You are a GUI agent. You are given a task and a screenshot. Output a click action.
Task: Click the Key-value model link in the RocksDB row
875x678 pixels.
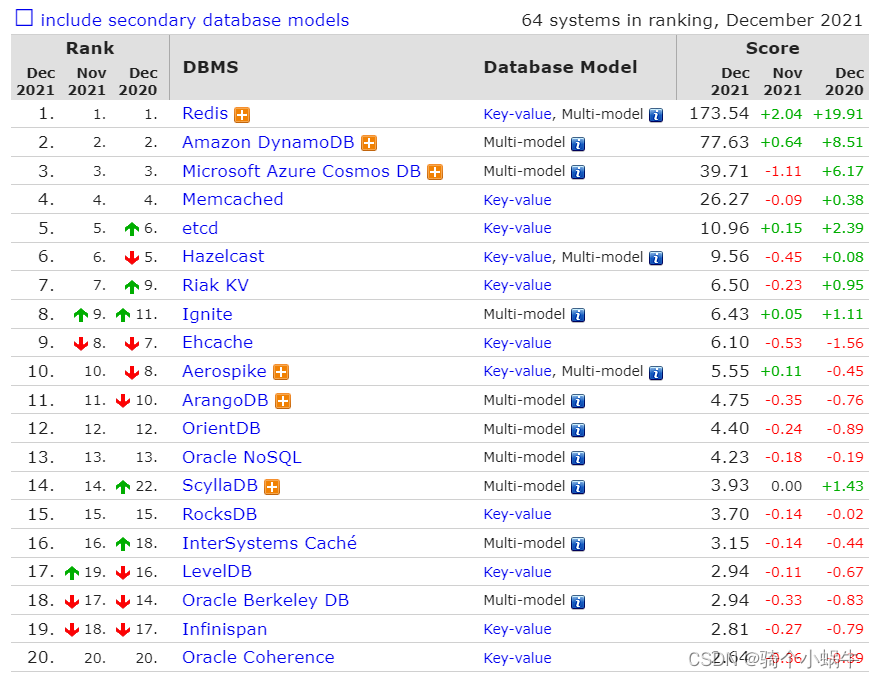[x=517, y=514]
